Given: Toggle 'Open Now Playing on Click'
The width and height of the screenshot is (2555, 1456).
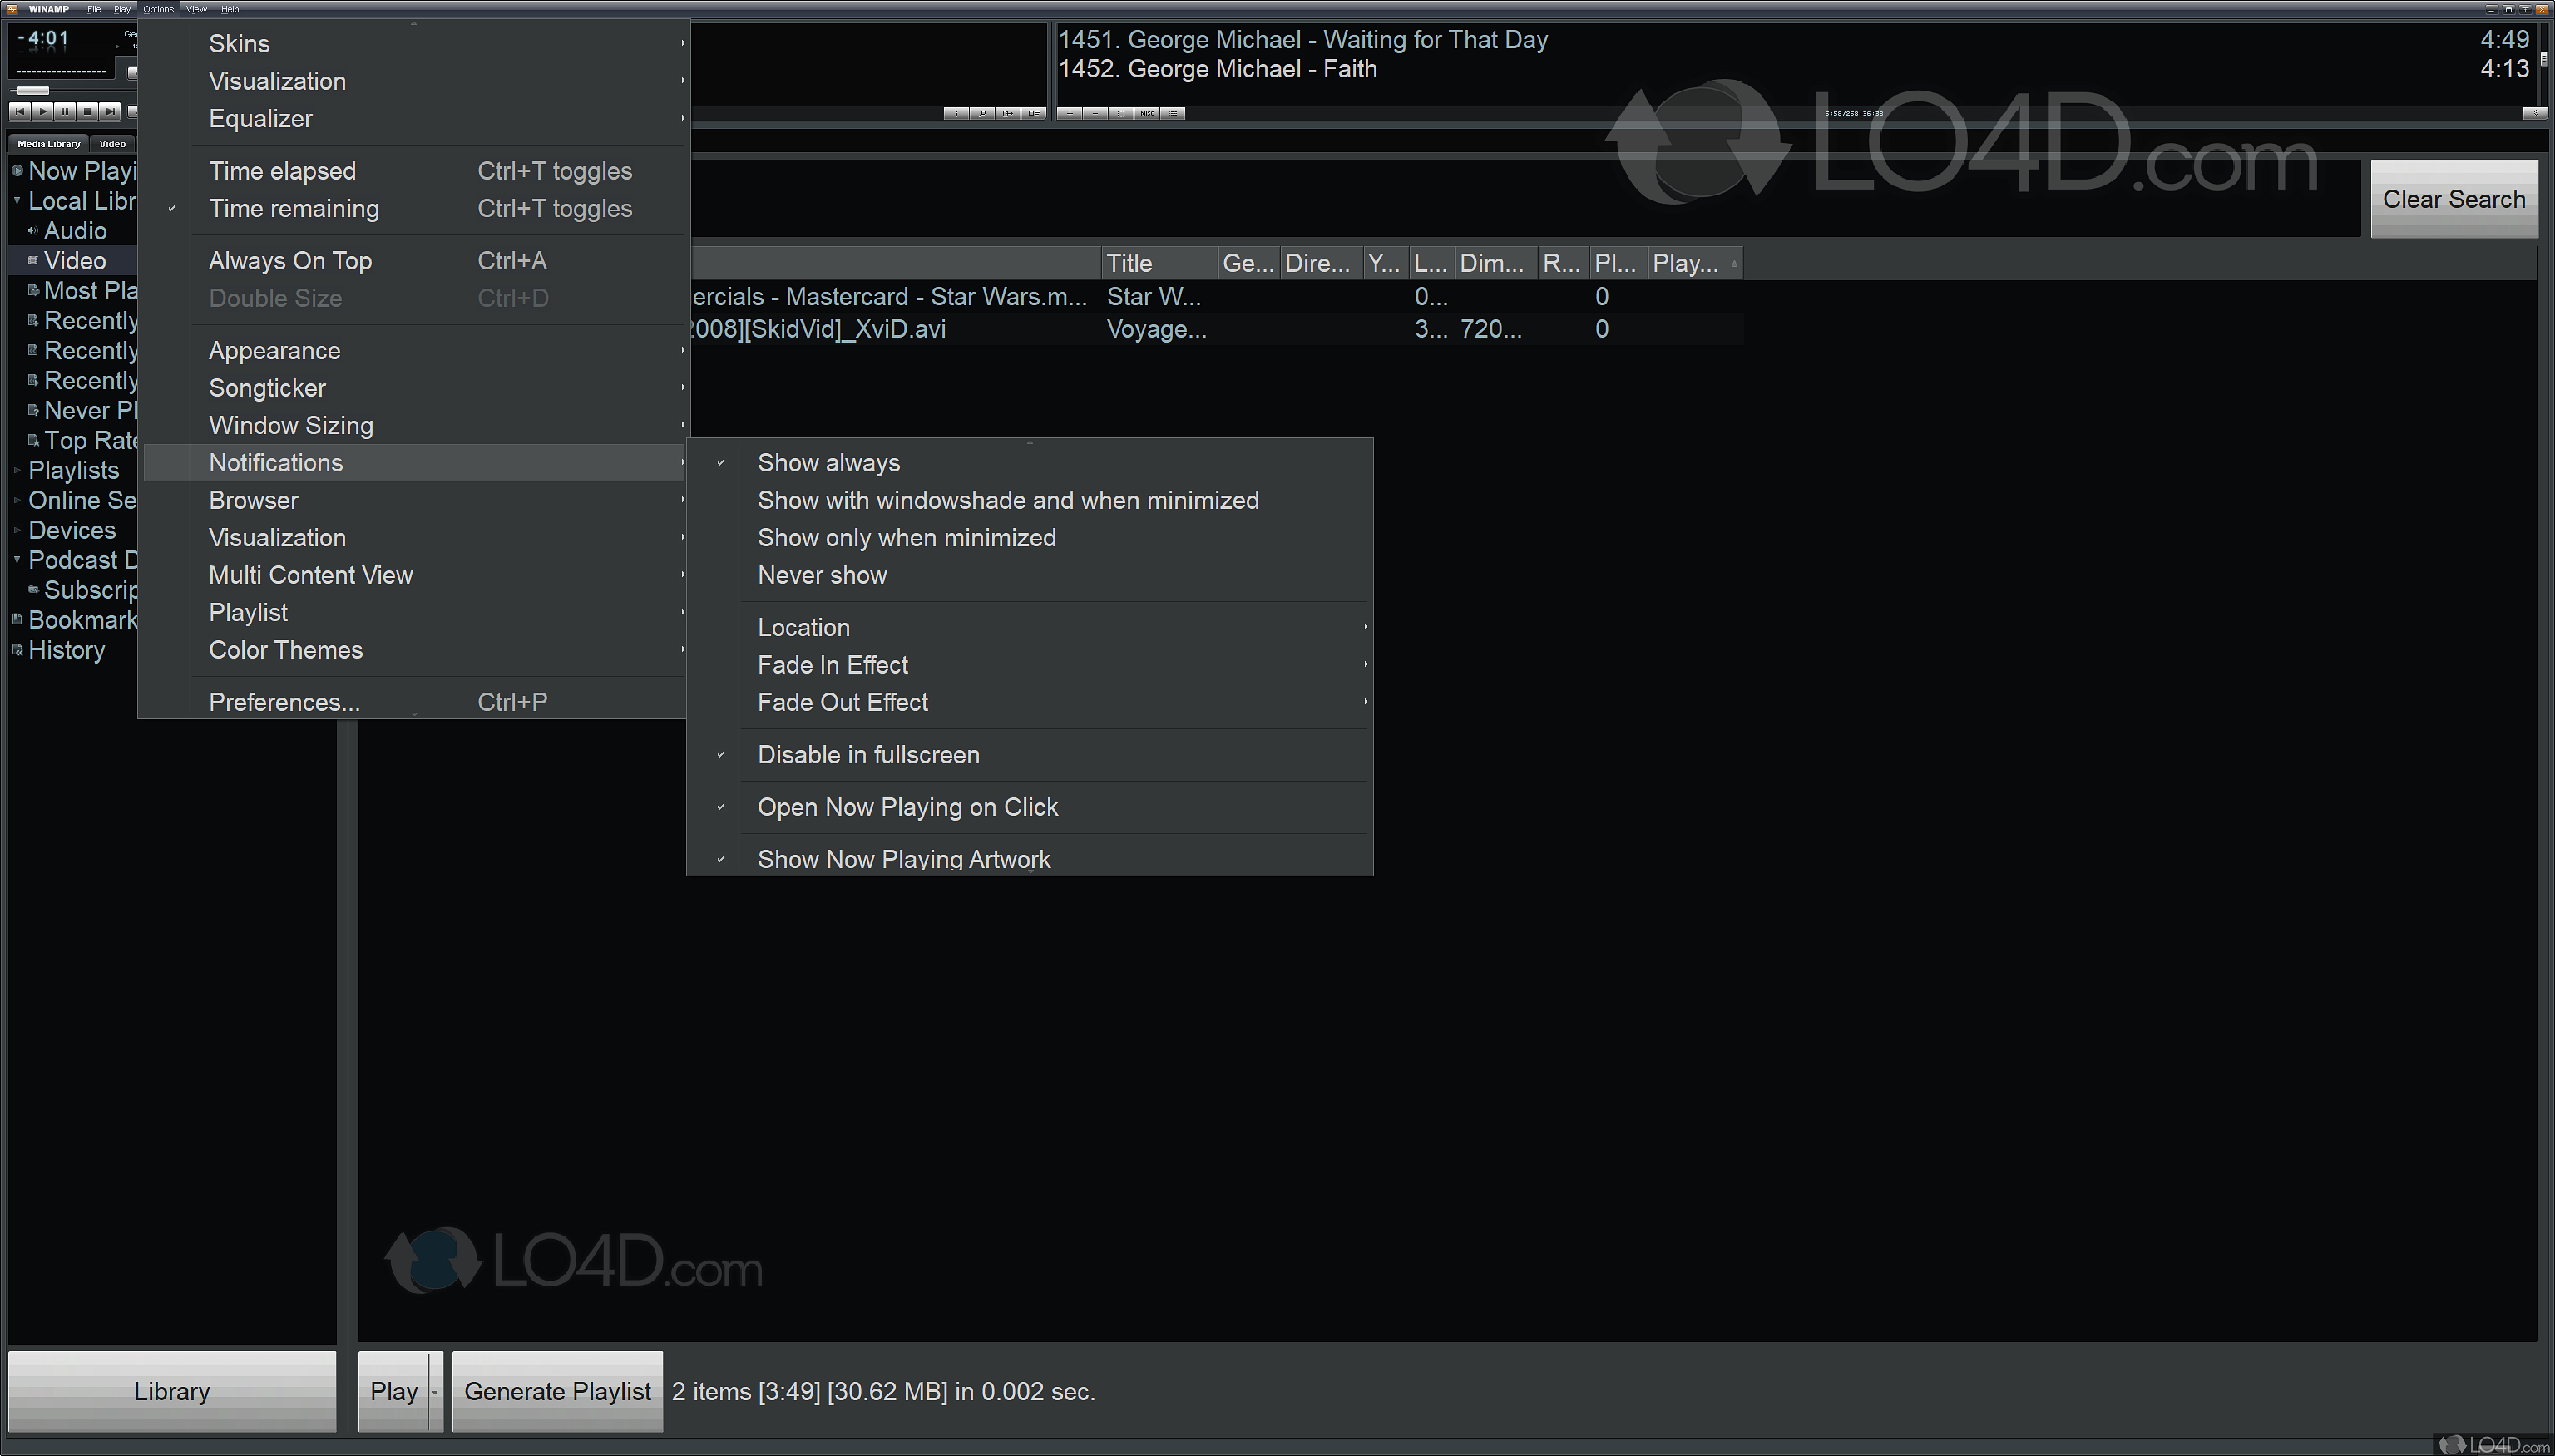Looking at the screenshot, I should (1030, 807).
